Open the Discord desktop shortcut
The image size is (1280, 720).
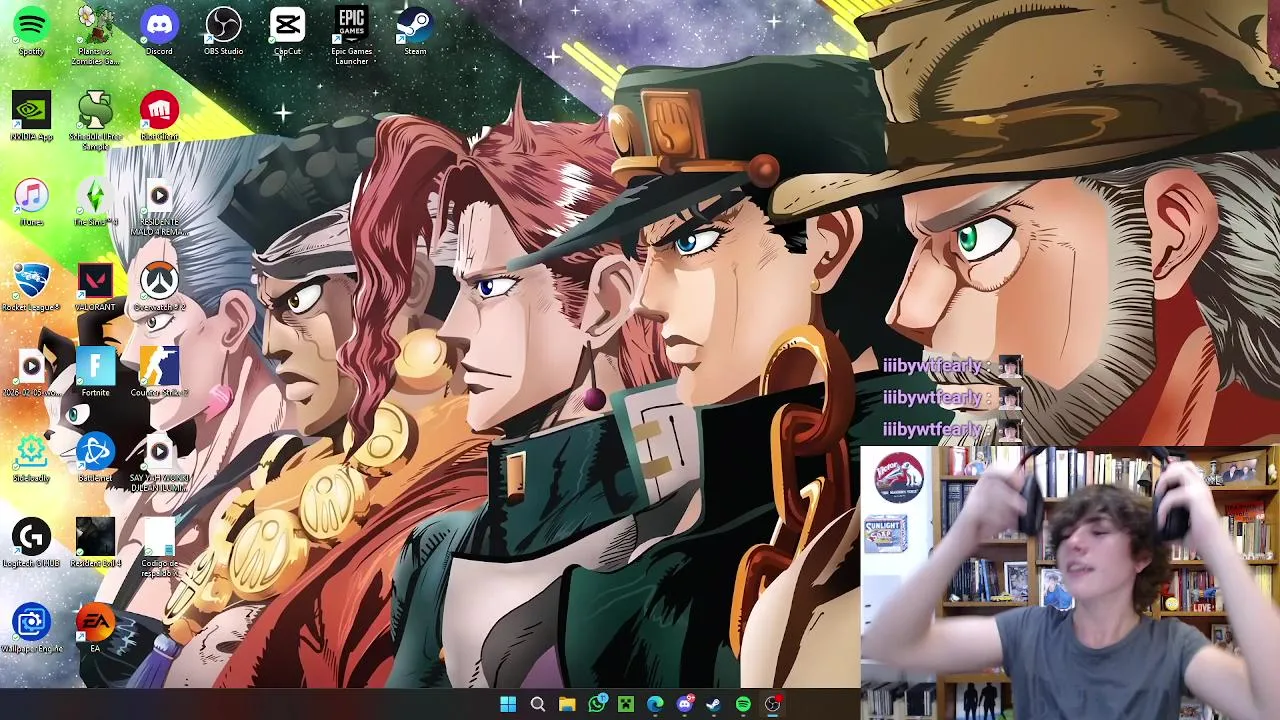pos(159,30)
